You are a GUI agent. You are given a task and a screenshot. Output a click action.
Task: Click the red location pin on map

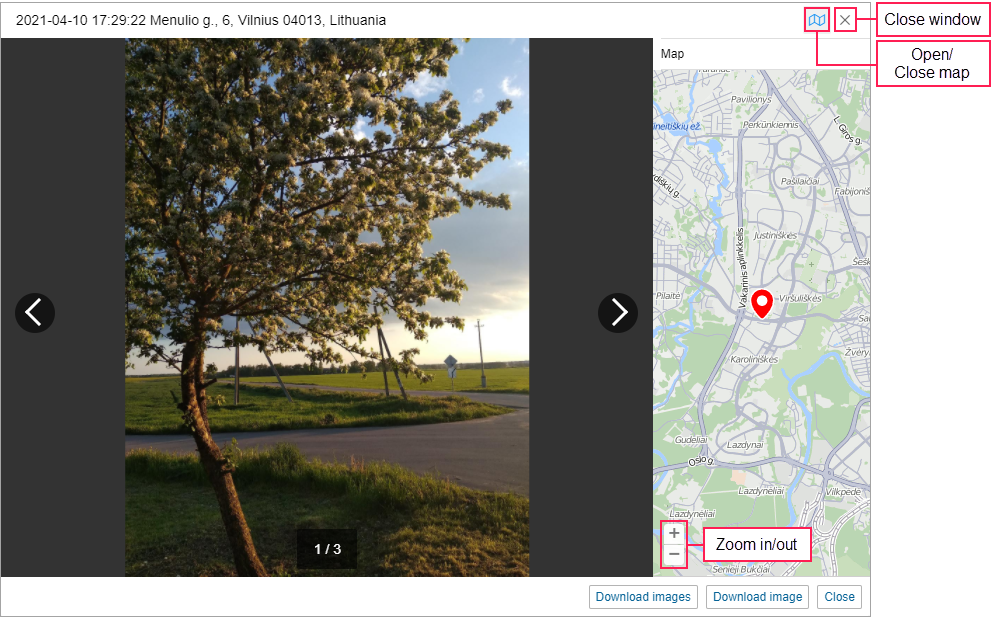tap(762, 303)
